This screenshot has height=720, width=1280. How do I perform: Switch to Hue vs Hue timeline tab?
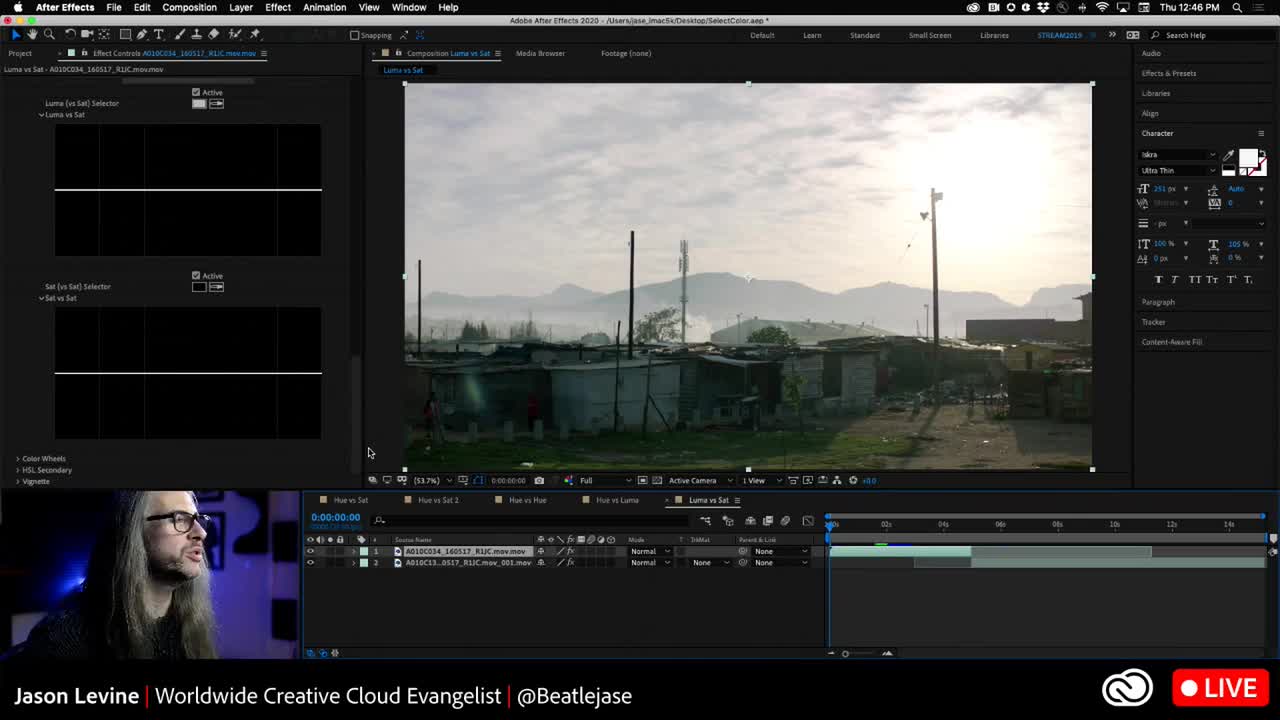(x=527, y=500)
